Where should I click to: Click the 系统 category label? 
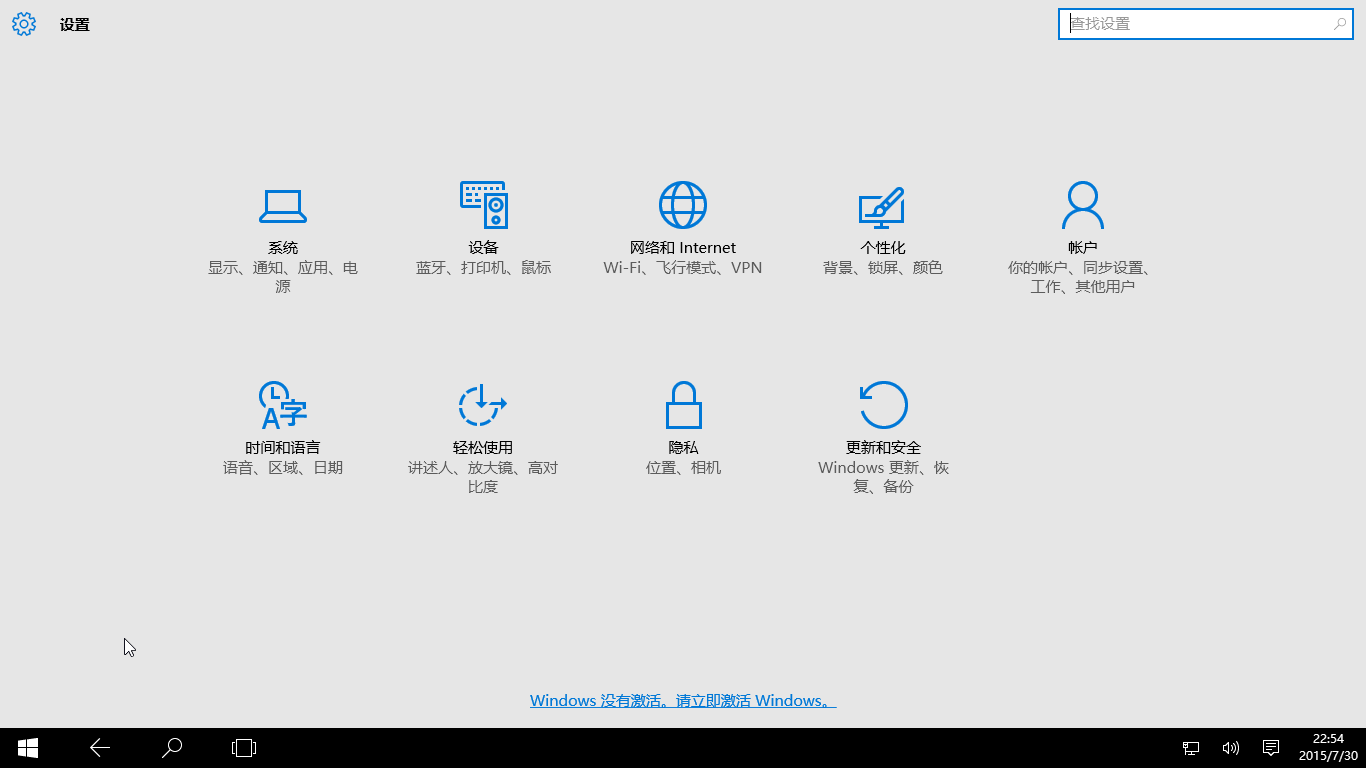[283, 248]
